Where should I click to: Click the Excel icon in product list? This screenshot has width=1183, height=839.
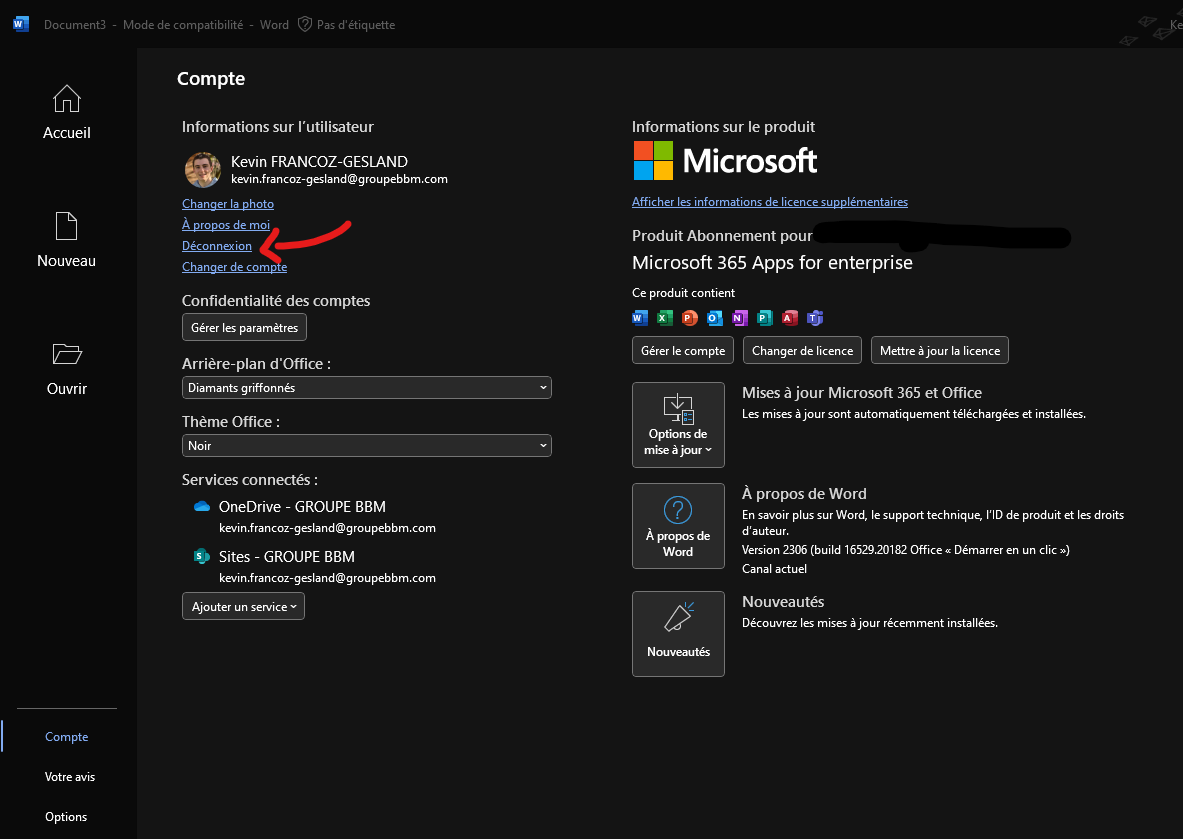[x=664, y=318]
